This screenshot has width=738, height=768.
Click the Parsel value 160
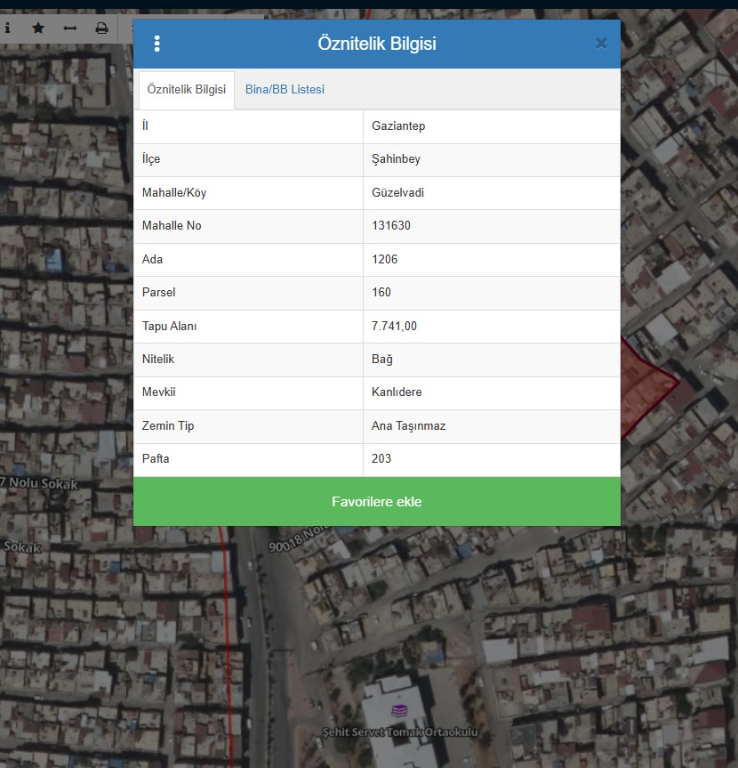[x=382, y=293]
